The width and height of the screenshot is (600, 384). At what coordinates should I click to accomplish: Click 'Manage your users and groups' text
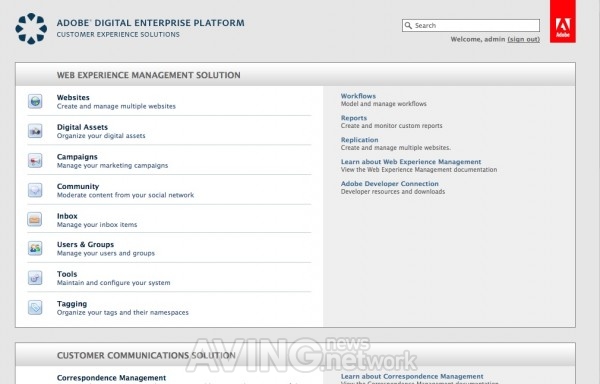tap(106, 253)
